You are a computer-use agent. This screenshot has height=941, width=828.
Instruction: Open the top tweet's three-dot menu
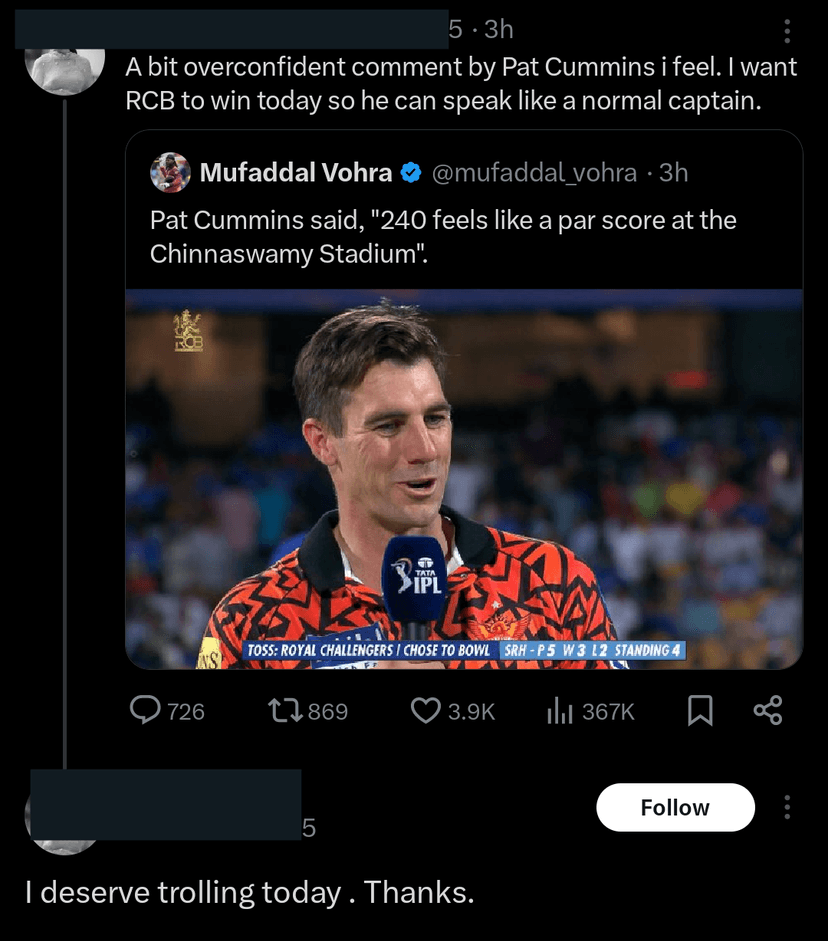787,32
